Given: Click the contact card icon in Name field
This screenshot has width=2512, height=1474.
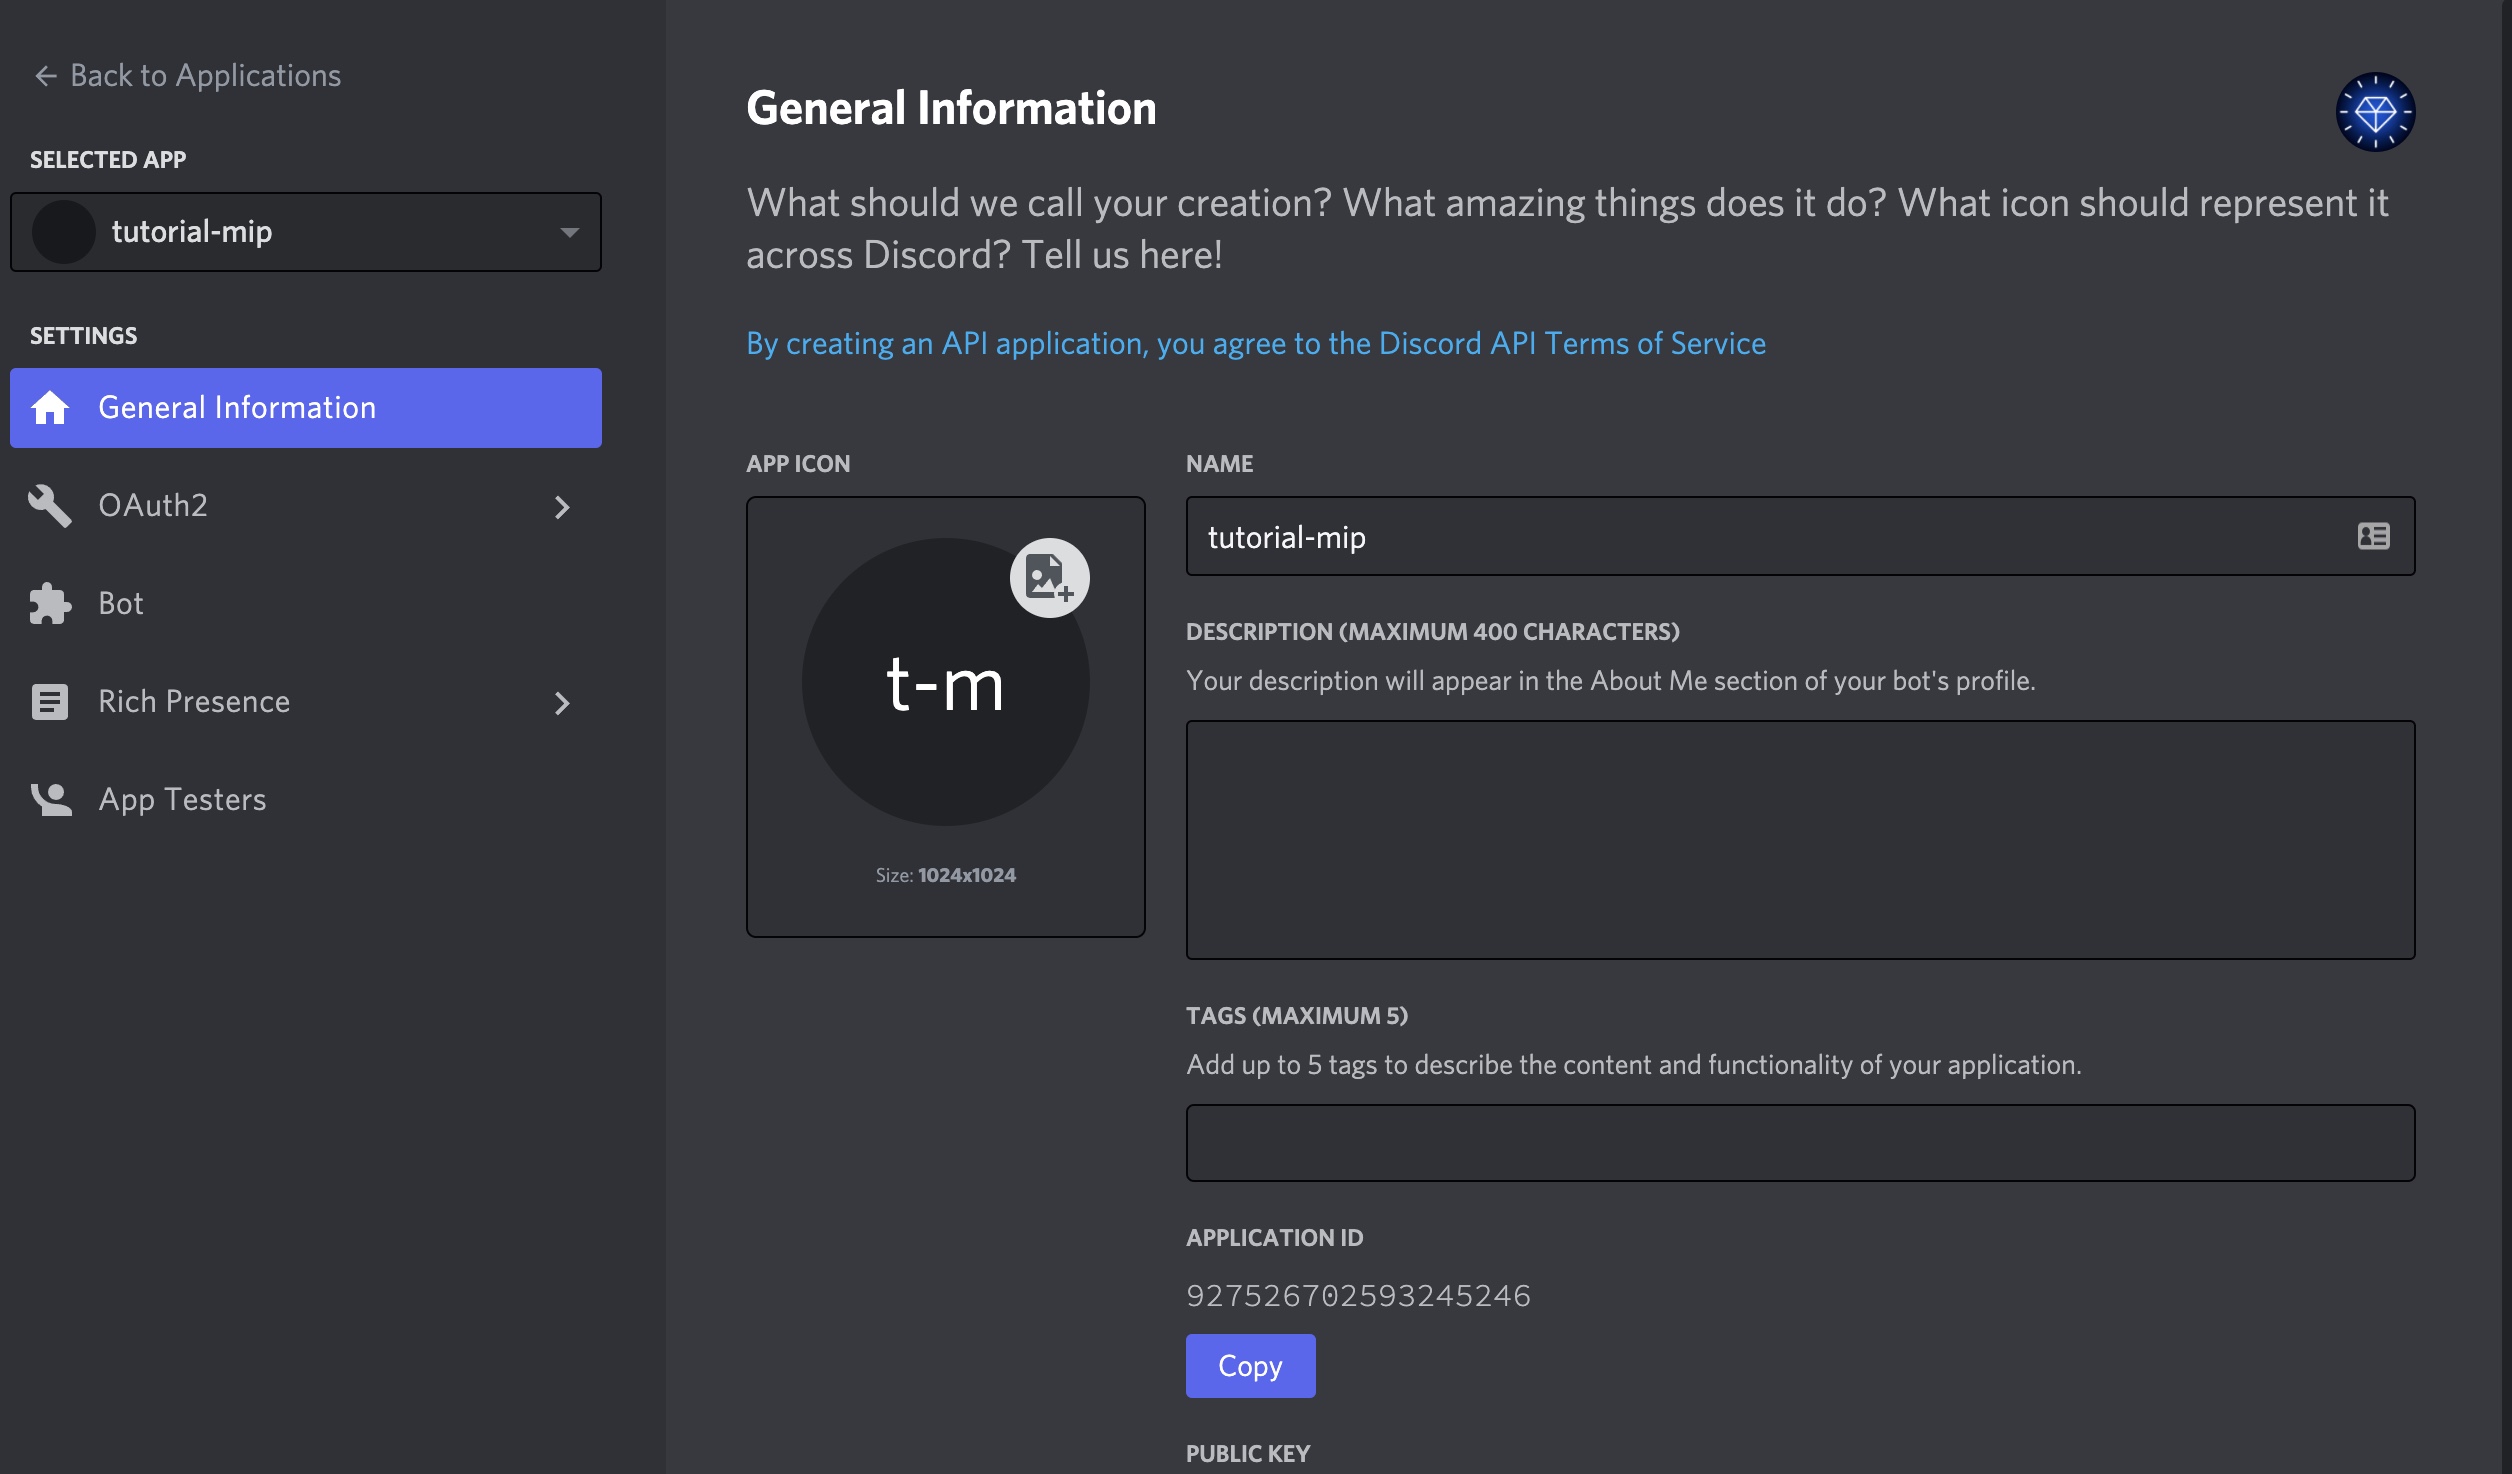Looking at the screenshot, I should pos(2373,536).
